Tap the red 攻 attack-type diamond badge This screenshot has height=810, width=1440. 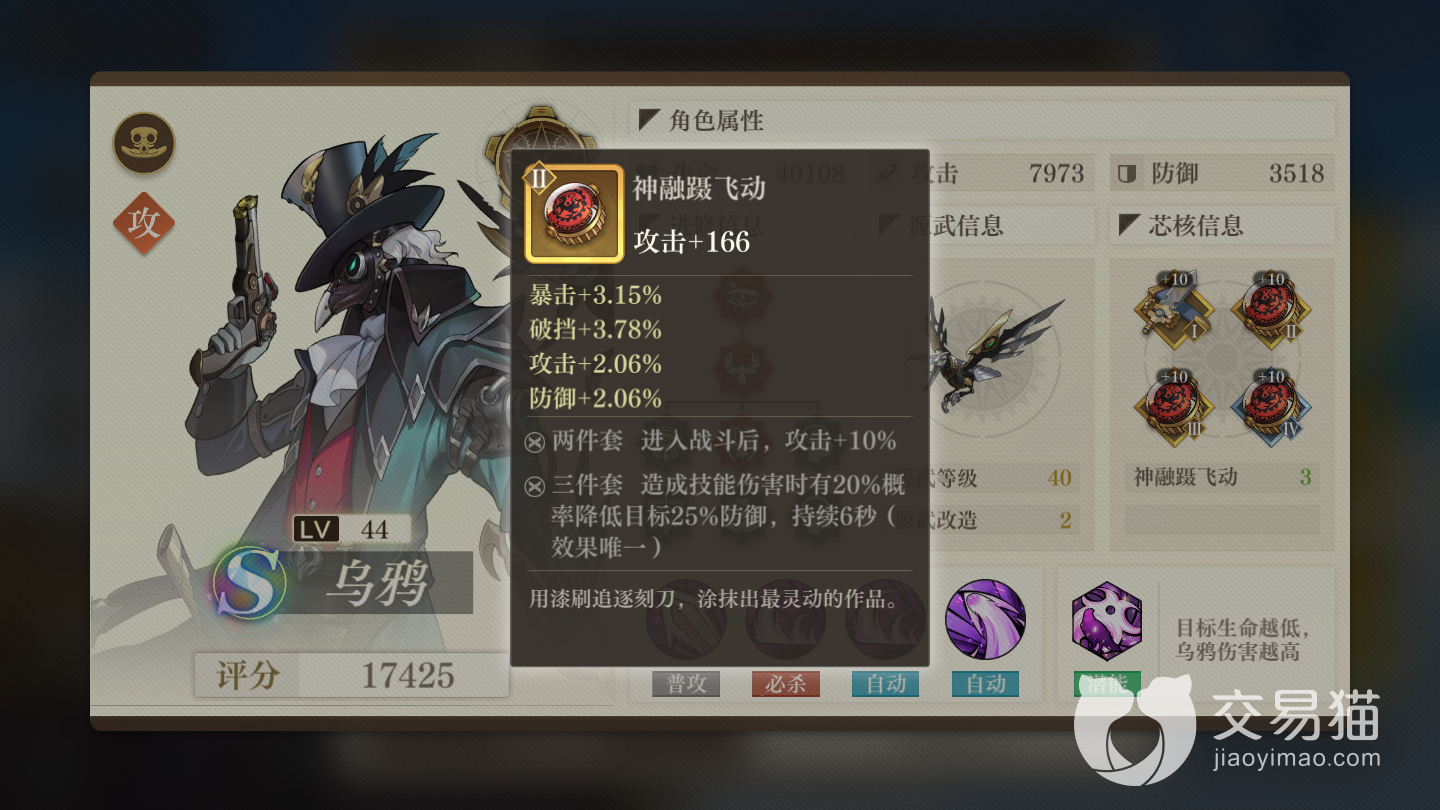coord(144,223)
